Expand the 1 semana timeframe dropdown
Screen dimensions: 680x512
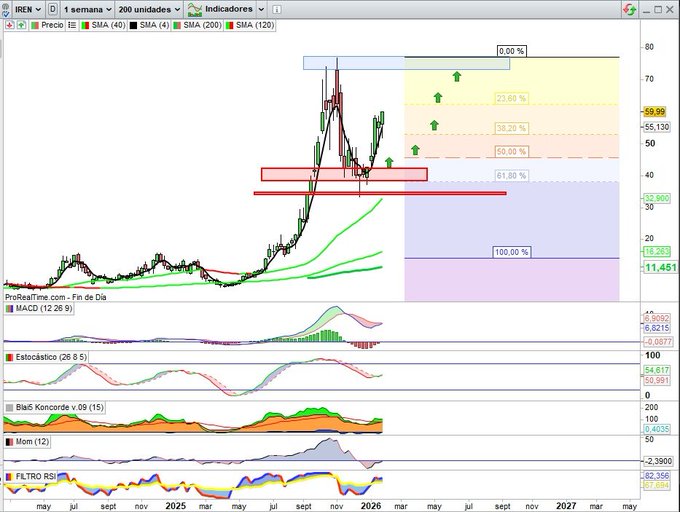click(86, 8)
